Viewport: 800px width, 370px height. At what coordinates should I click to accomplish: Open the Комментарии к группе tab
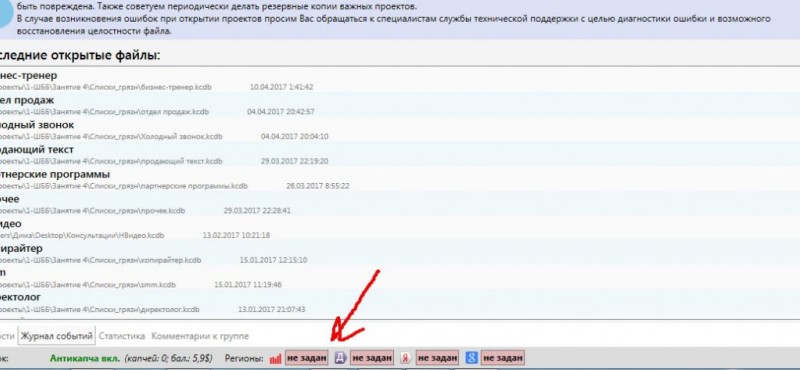pos(200,336)
